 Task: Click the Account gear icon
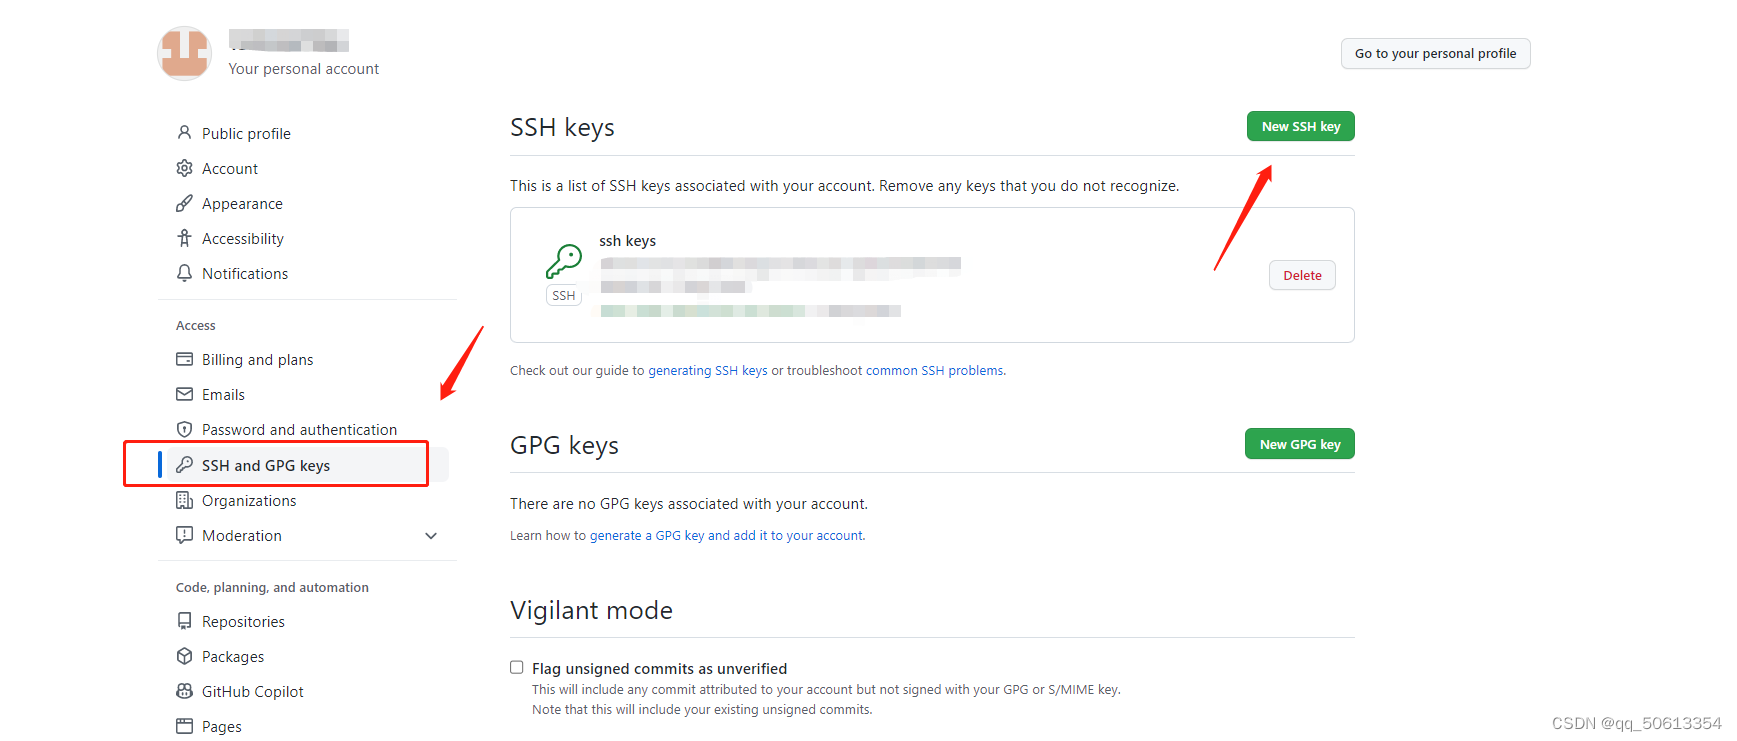click(x=184, y=168)
